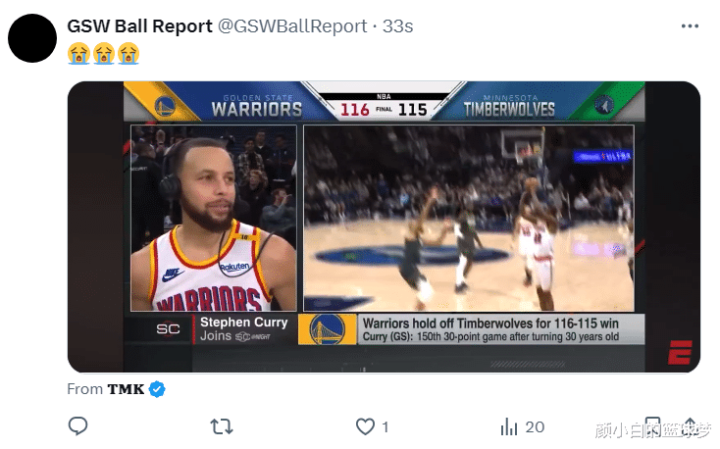Click the 116-115 final scoreboard in video
Screen dimensions: 720x449
pos(383,107)
